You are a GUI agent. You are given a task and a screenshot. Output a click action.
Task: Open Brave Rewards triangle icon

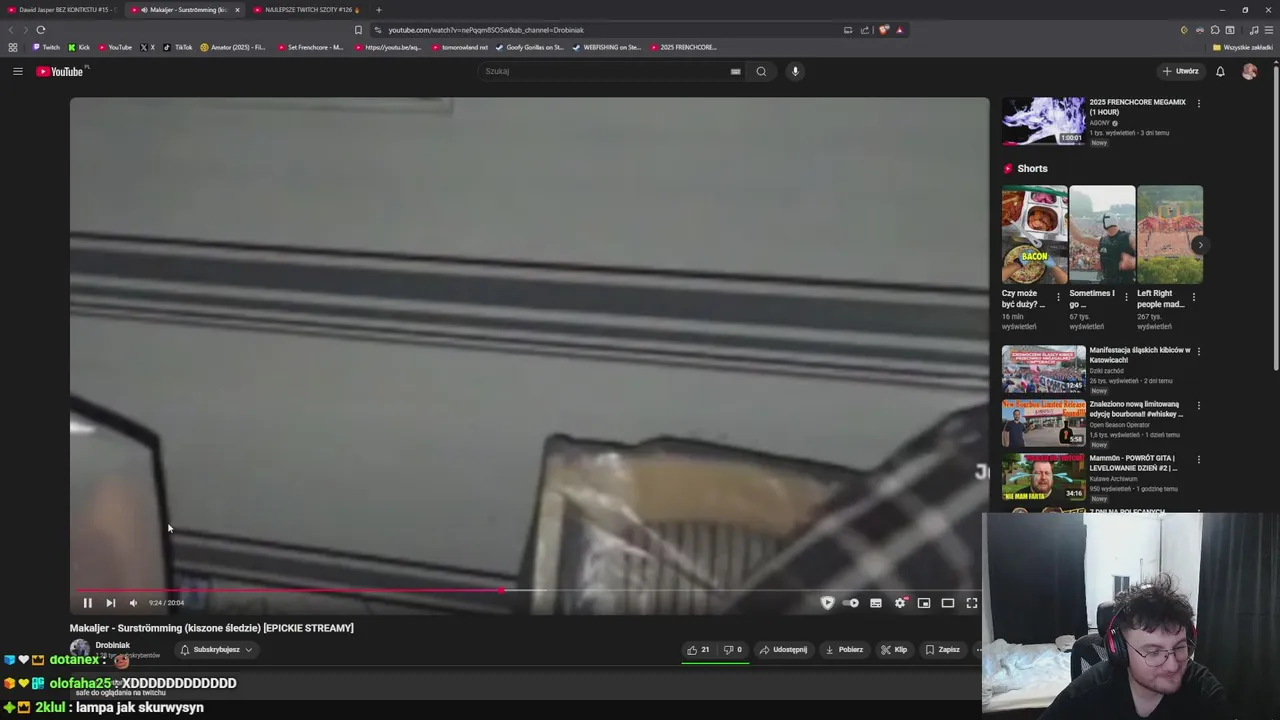click(899, 30)
